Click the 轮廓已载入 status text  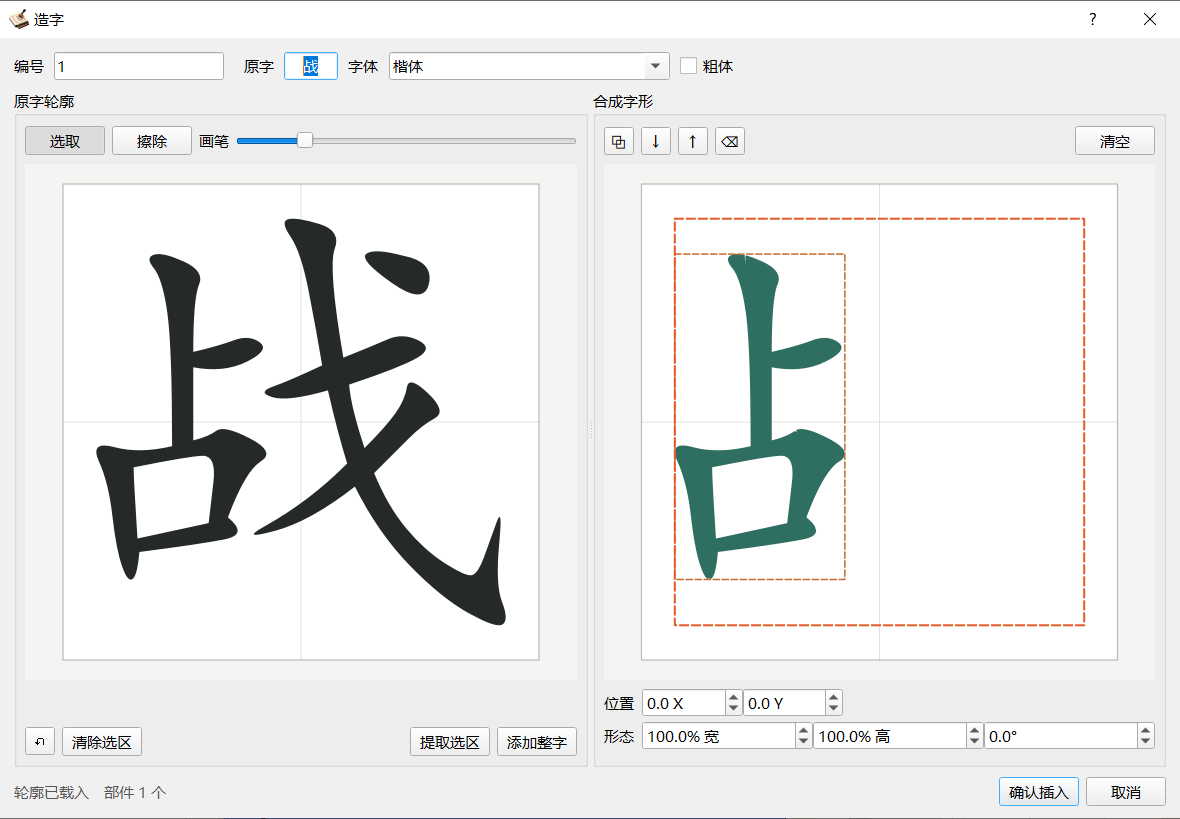51,792
